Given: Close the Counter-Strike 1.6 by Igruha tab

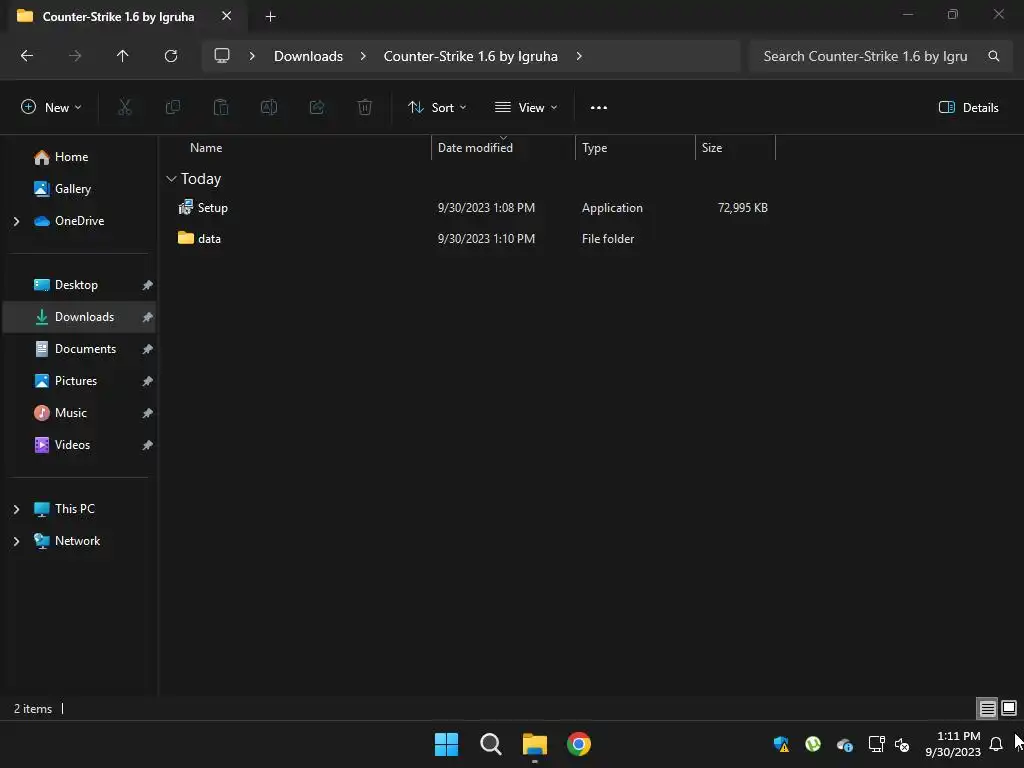Looking at the screenshot, I should tap(226, 16).
